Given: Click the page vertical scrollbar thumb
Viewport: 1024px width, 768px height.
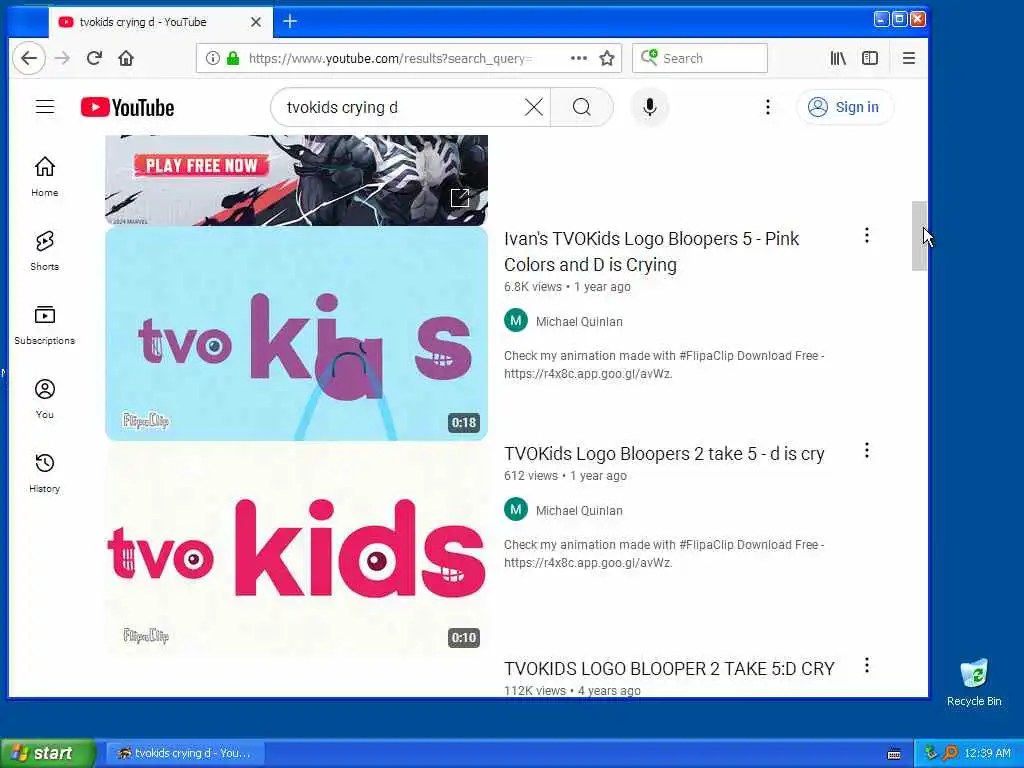Looking at the screenshot, I should click(x=919, y=236).
